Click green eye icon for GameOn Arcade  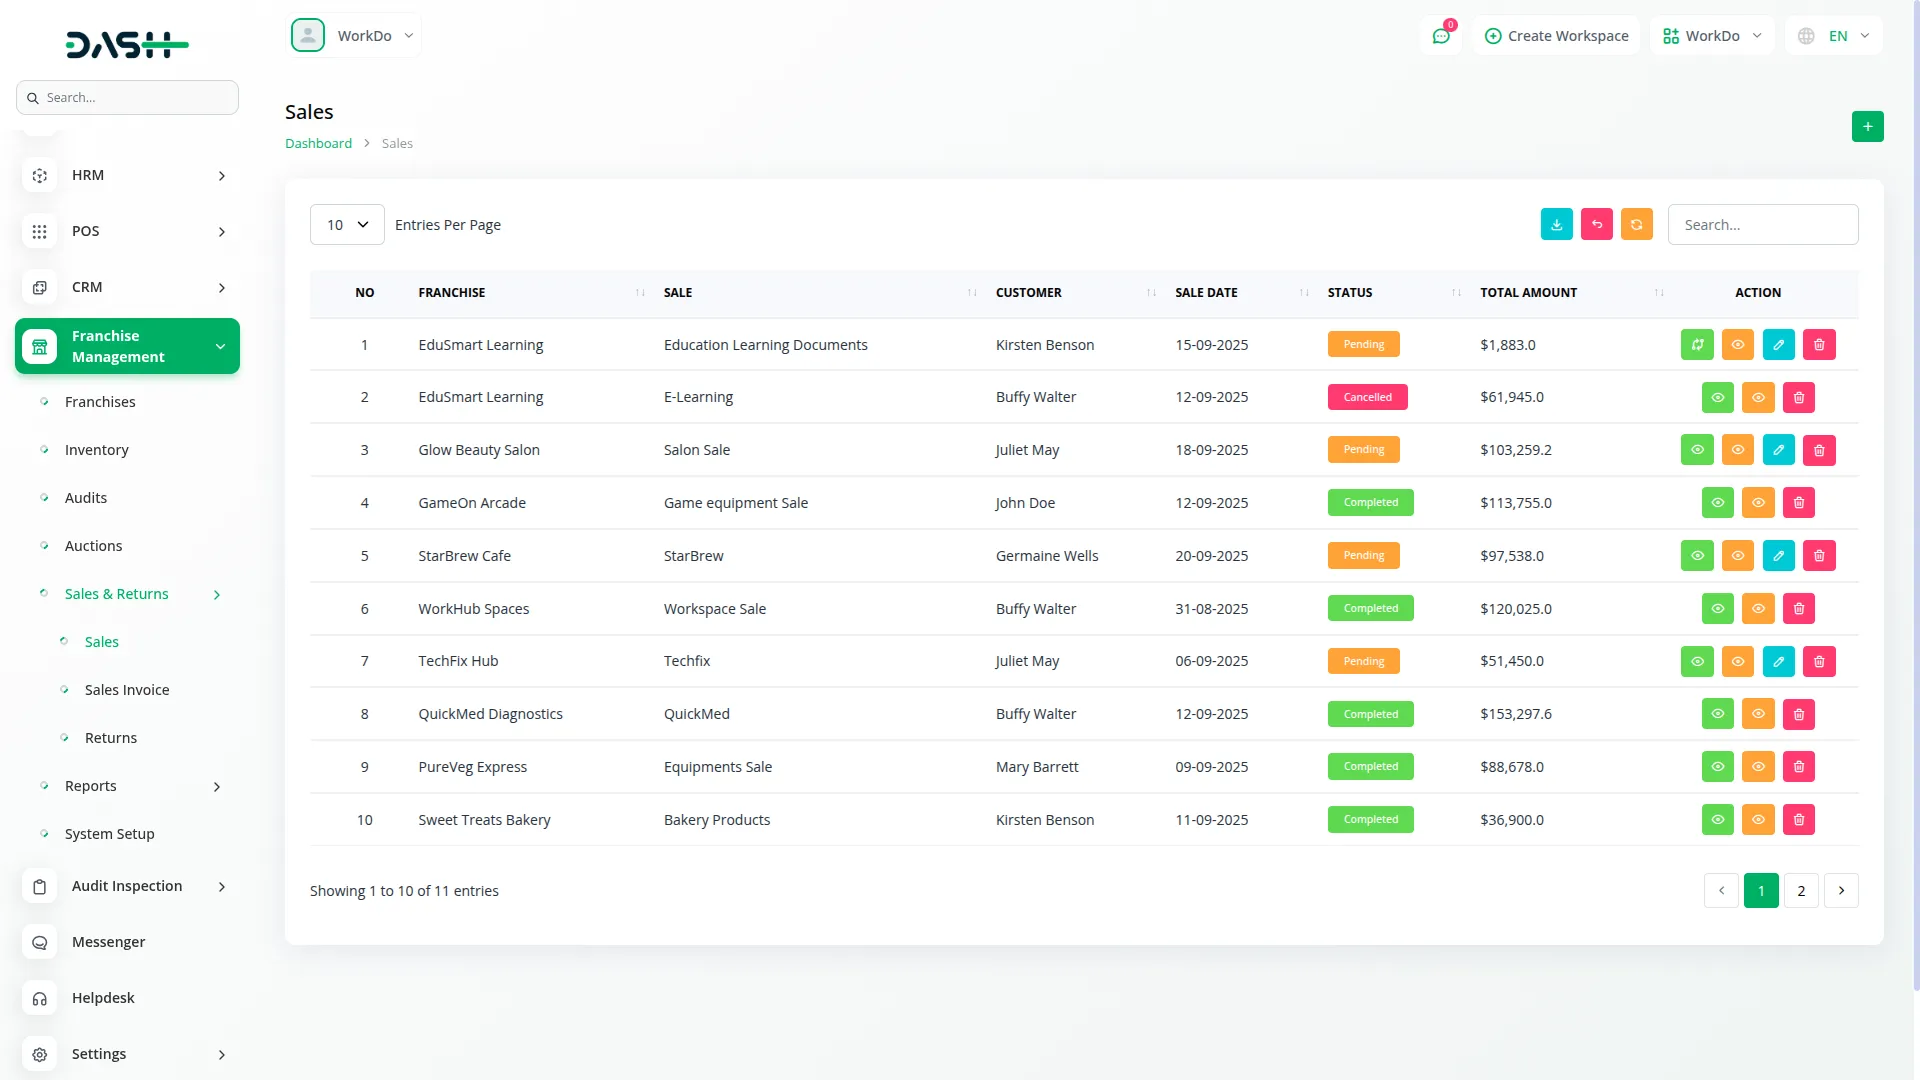(x=1717, y=503)
